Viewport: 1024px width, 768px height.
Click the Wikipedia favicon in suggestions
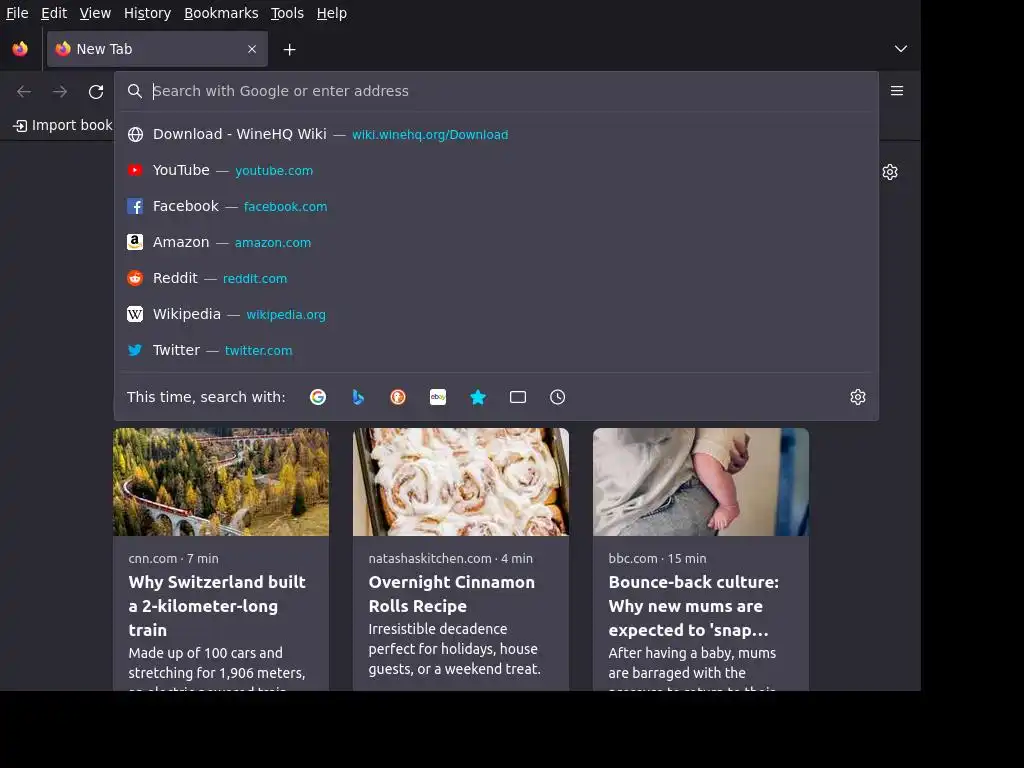coord(135,314)
